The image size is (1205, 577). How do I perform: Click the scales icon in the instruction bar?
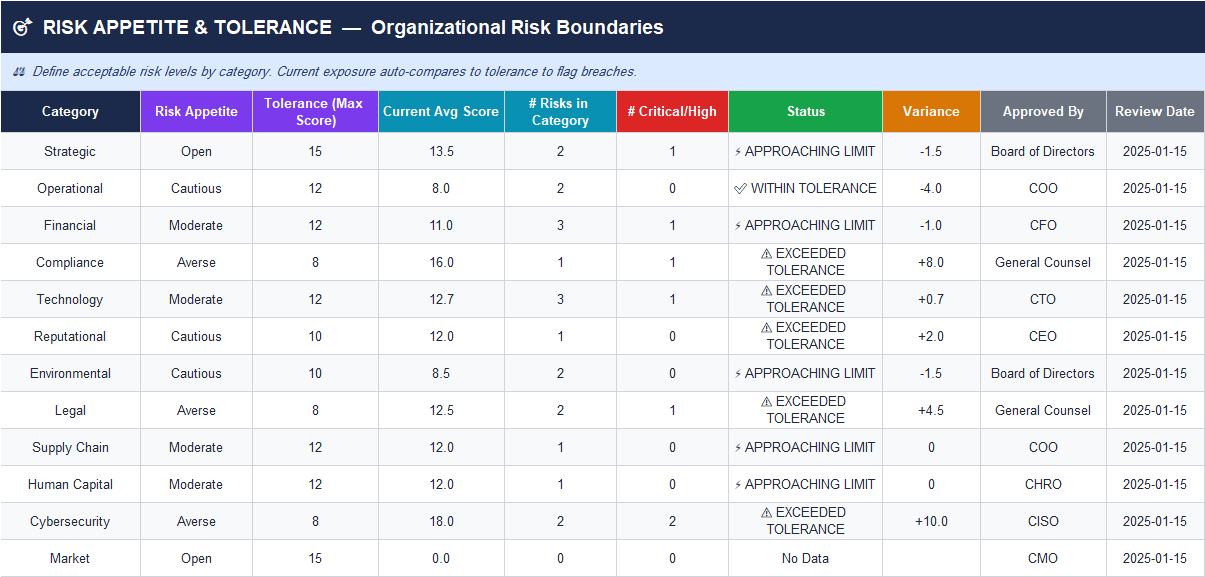coord(19,72)
